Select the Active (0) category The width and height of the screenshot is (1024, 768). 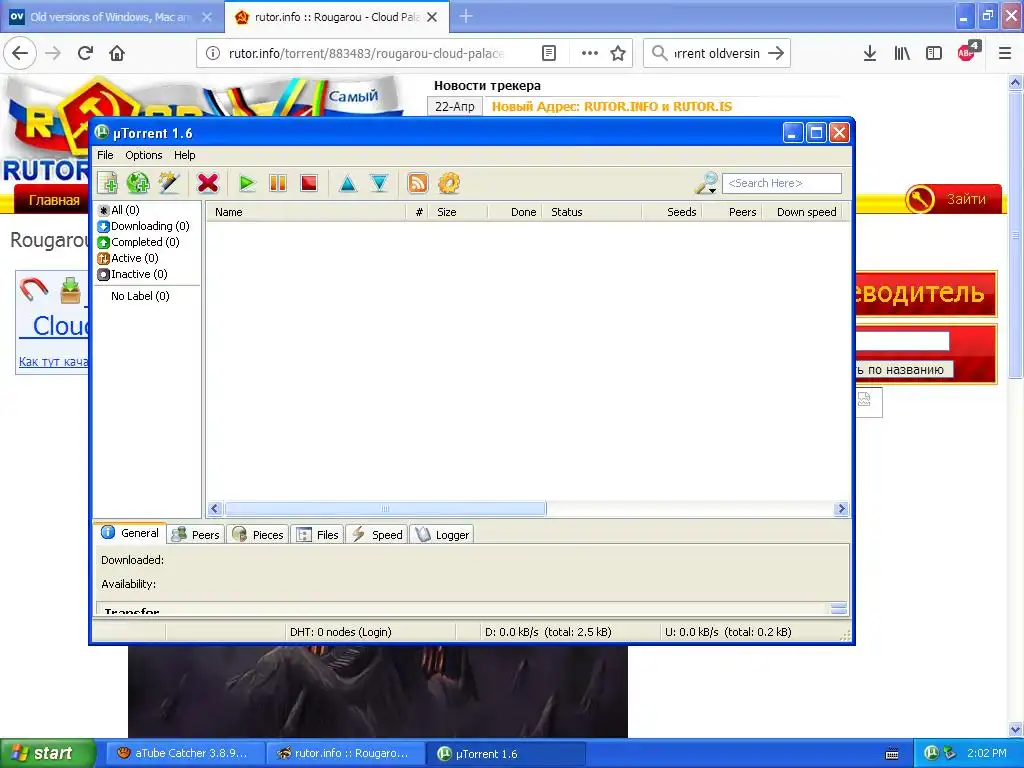coord(128,258)
